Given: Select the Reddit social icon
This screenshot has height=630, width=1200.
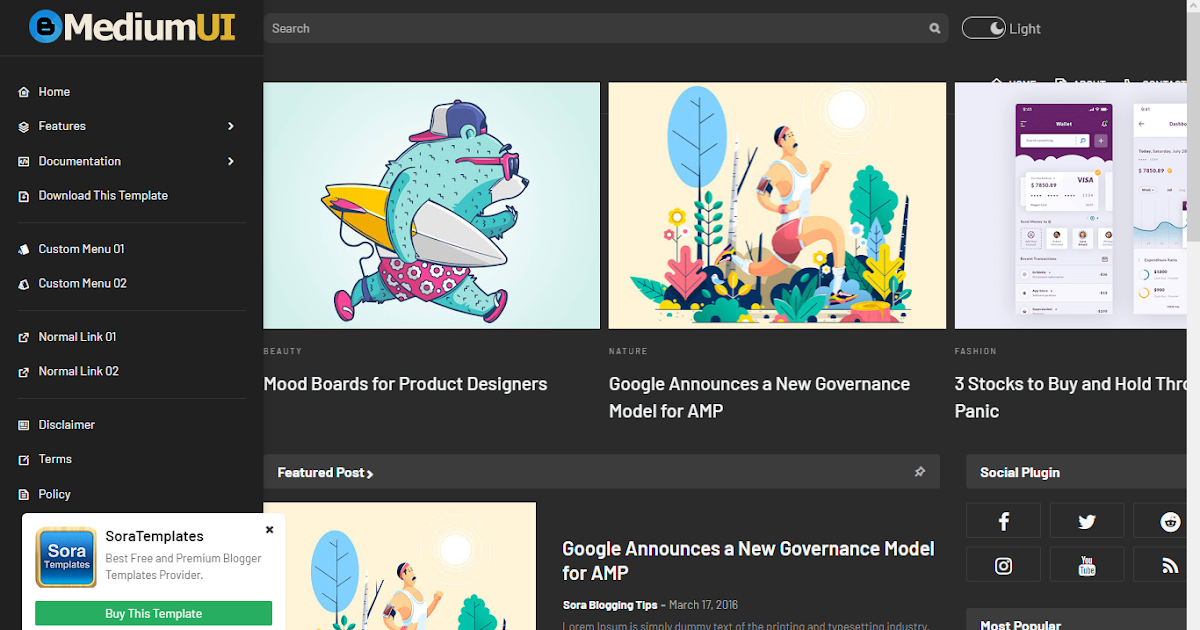Looking at the screenshot, I should click(1168, 520).
